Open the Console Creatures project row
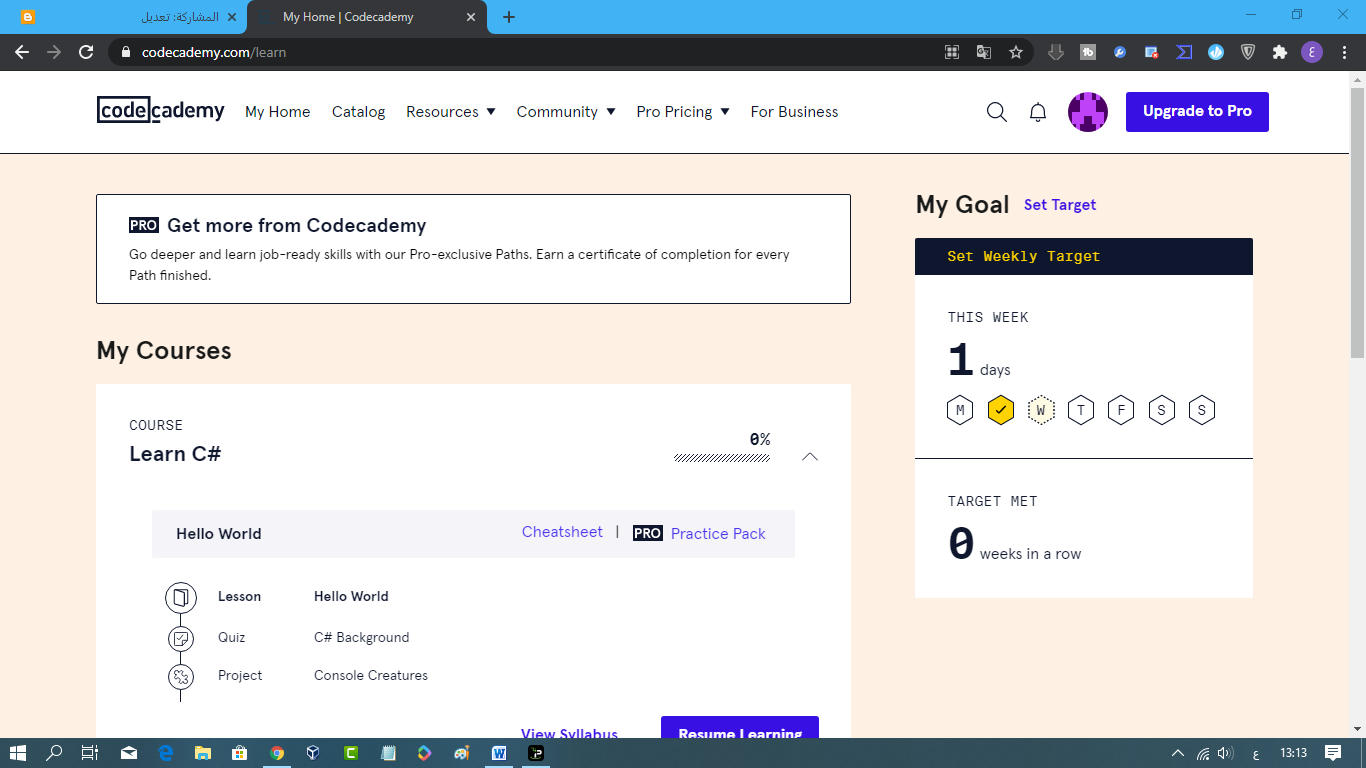1366x768 pixels. 371,676
